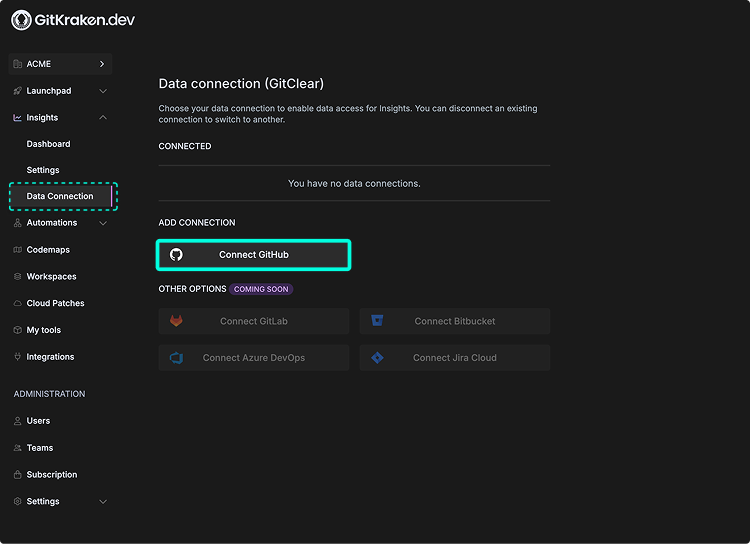Open the Insights Dashboard page

pyautogui.click(x=48, y=144)
